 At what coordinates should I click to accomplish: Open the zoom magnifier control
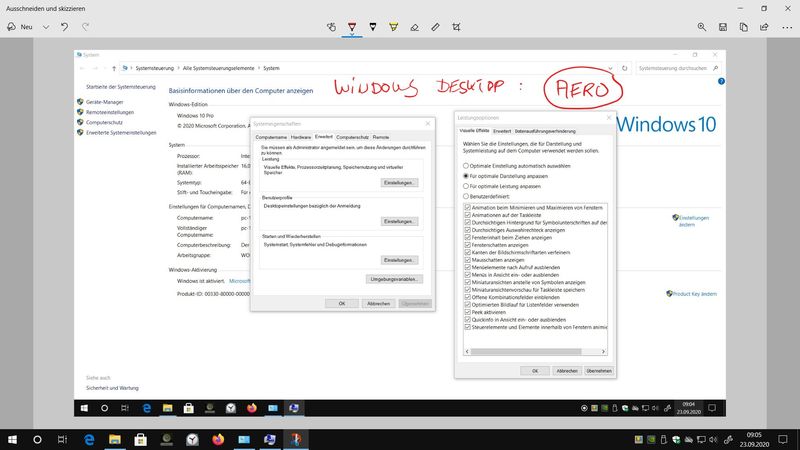702,27
